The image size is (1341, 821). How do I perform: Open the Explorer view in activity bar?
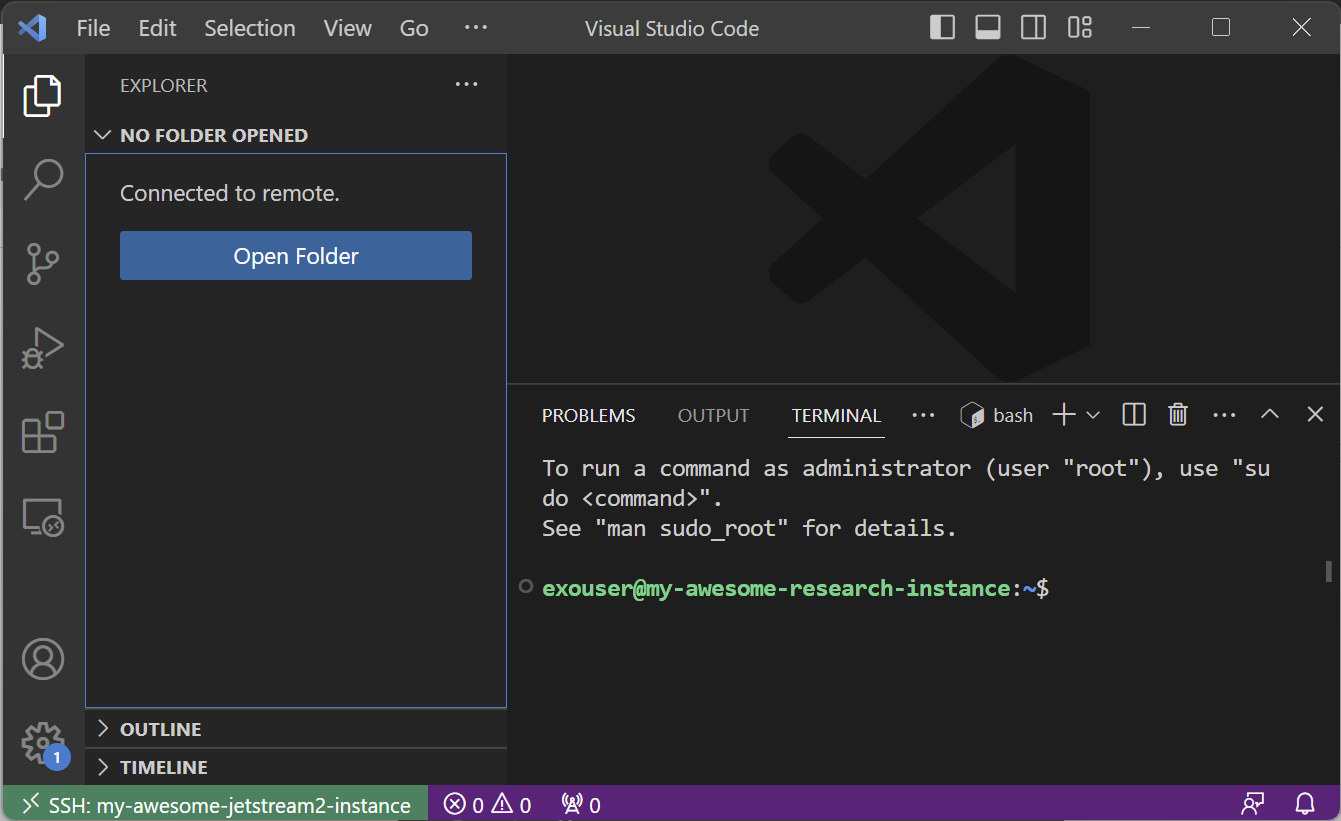coord(42,96)
